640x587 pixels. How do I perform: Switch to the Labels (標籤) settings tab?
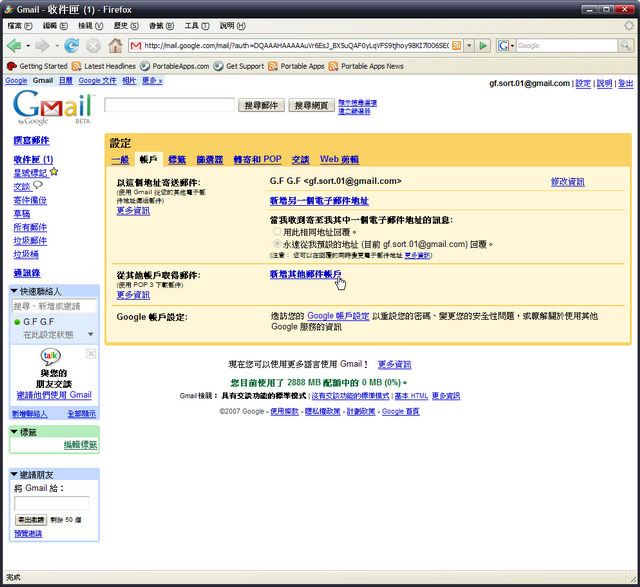(x=177, y=160)
